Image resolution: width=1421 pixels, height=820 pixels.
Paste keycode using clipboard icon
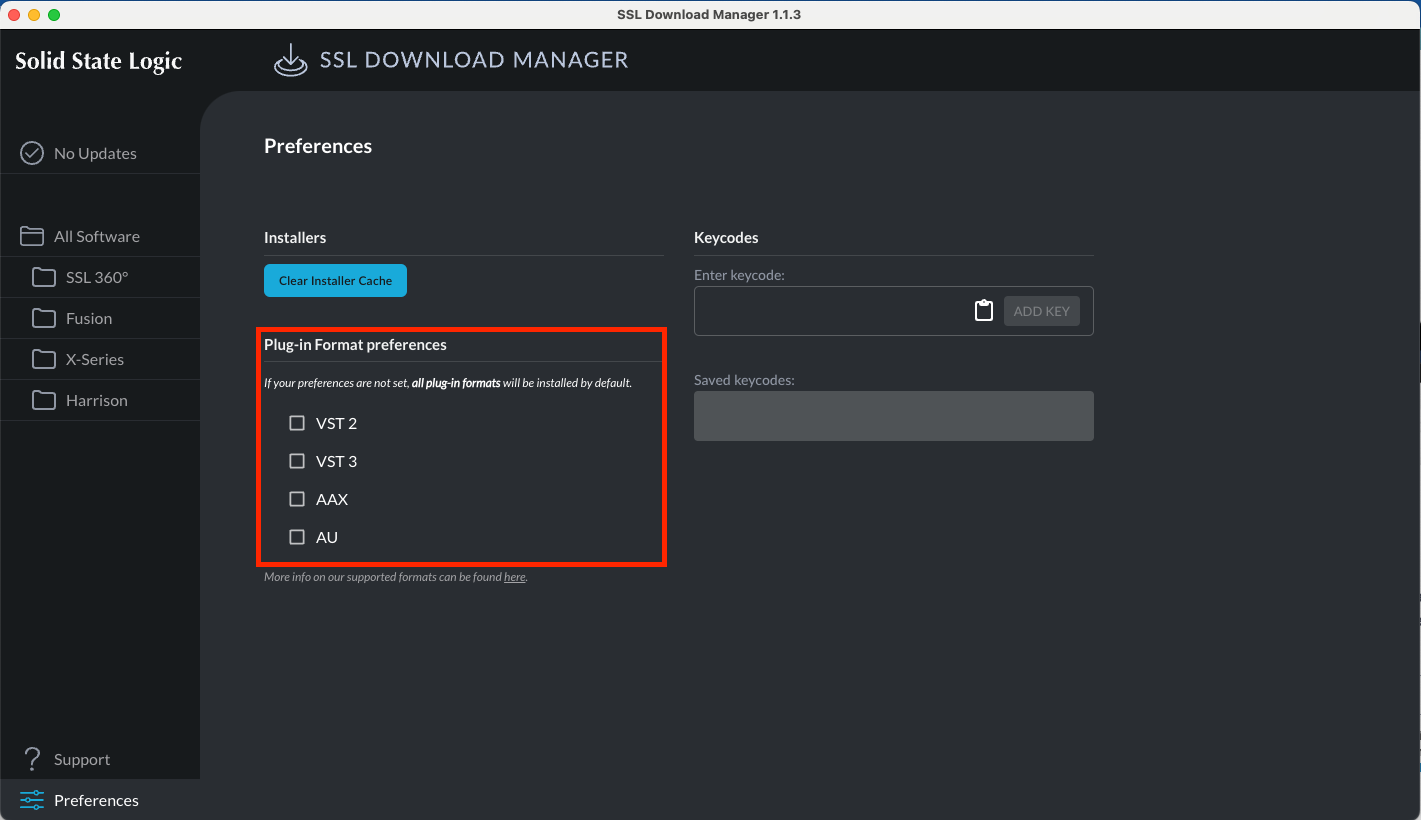point(983,311)
